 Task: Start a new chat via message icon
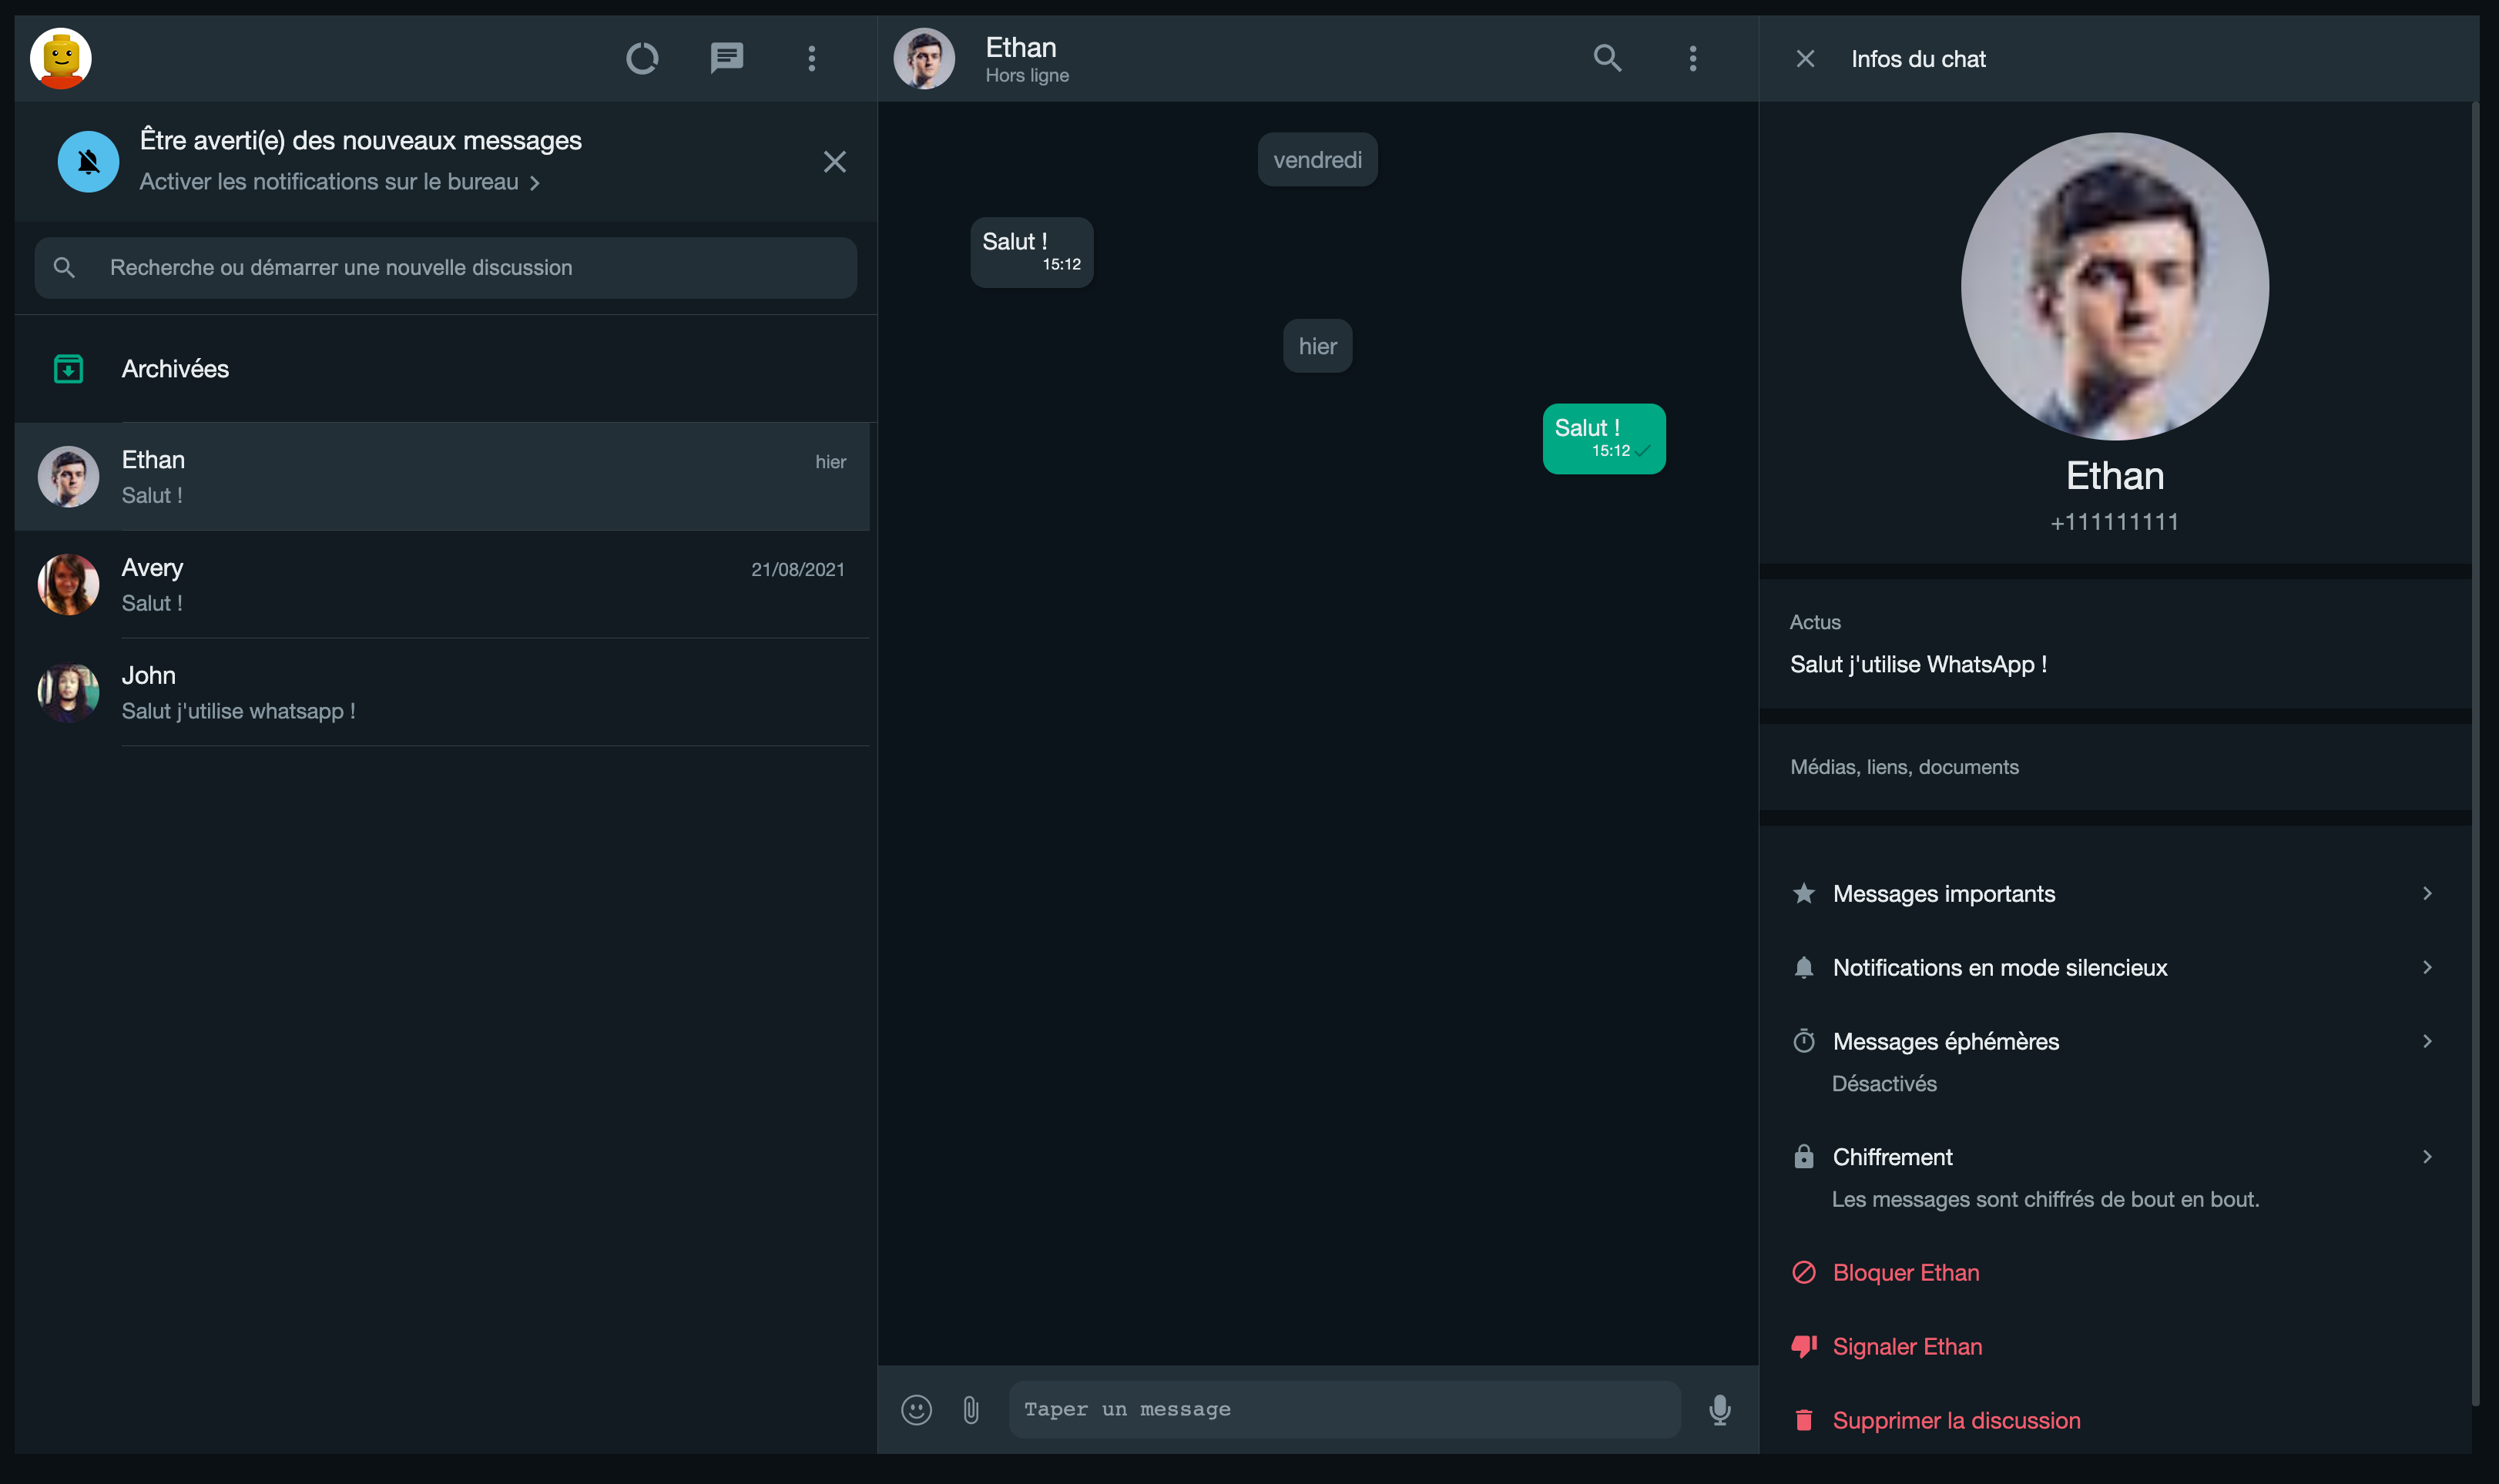(726, 58)
